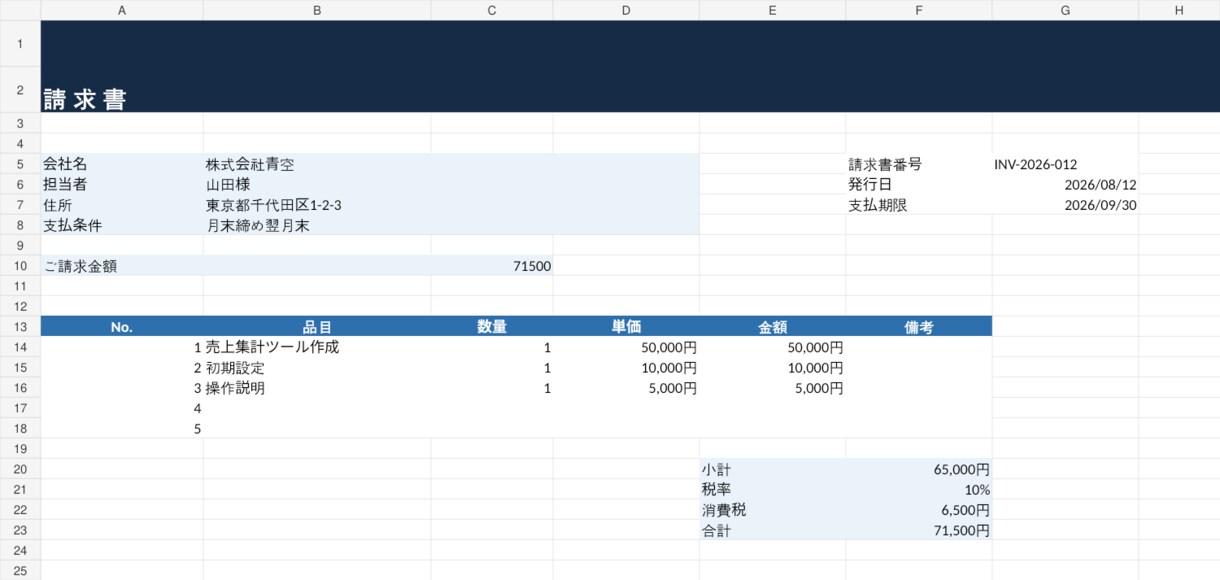Click the 初期設定 item cell
1220x580 pixels.
coord(317,368)
